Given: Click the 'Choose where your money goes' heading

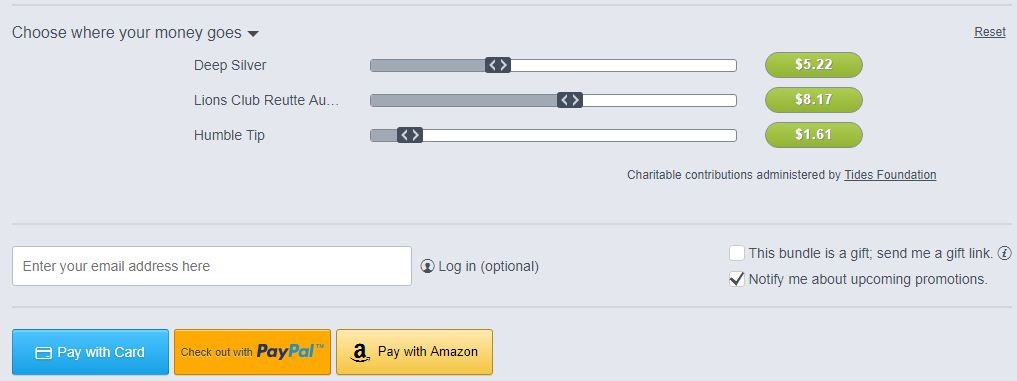Looking at the screenshot, I should (x=126, y=32).
